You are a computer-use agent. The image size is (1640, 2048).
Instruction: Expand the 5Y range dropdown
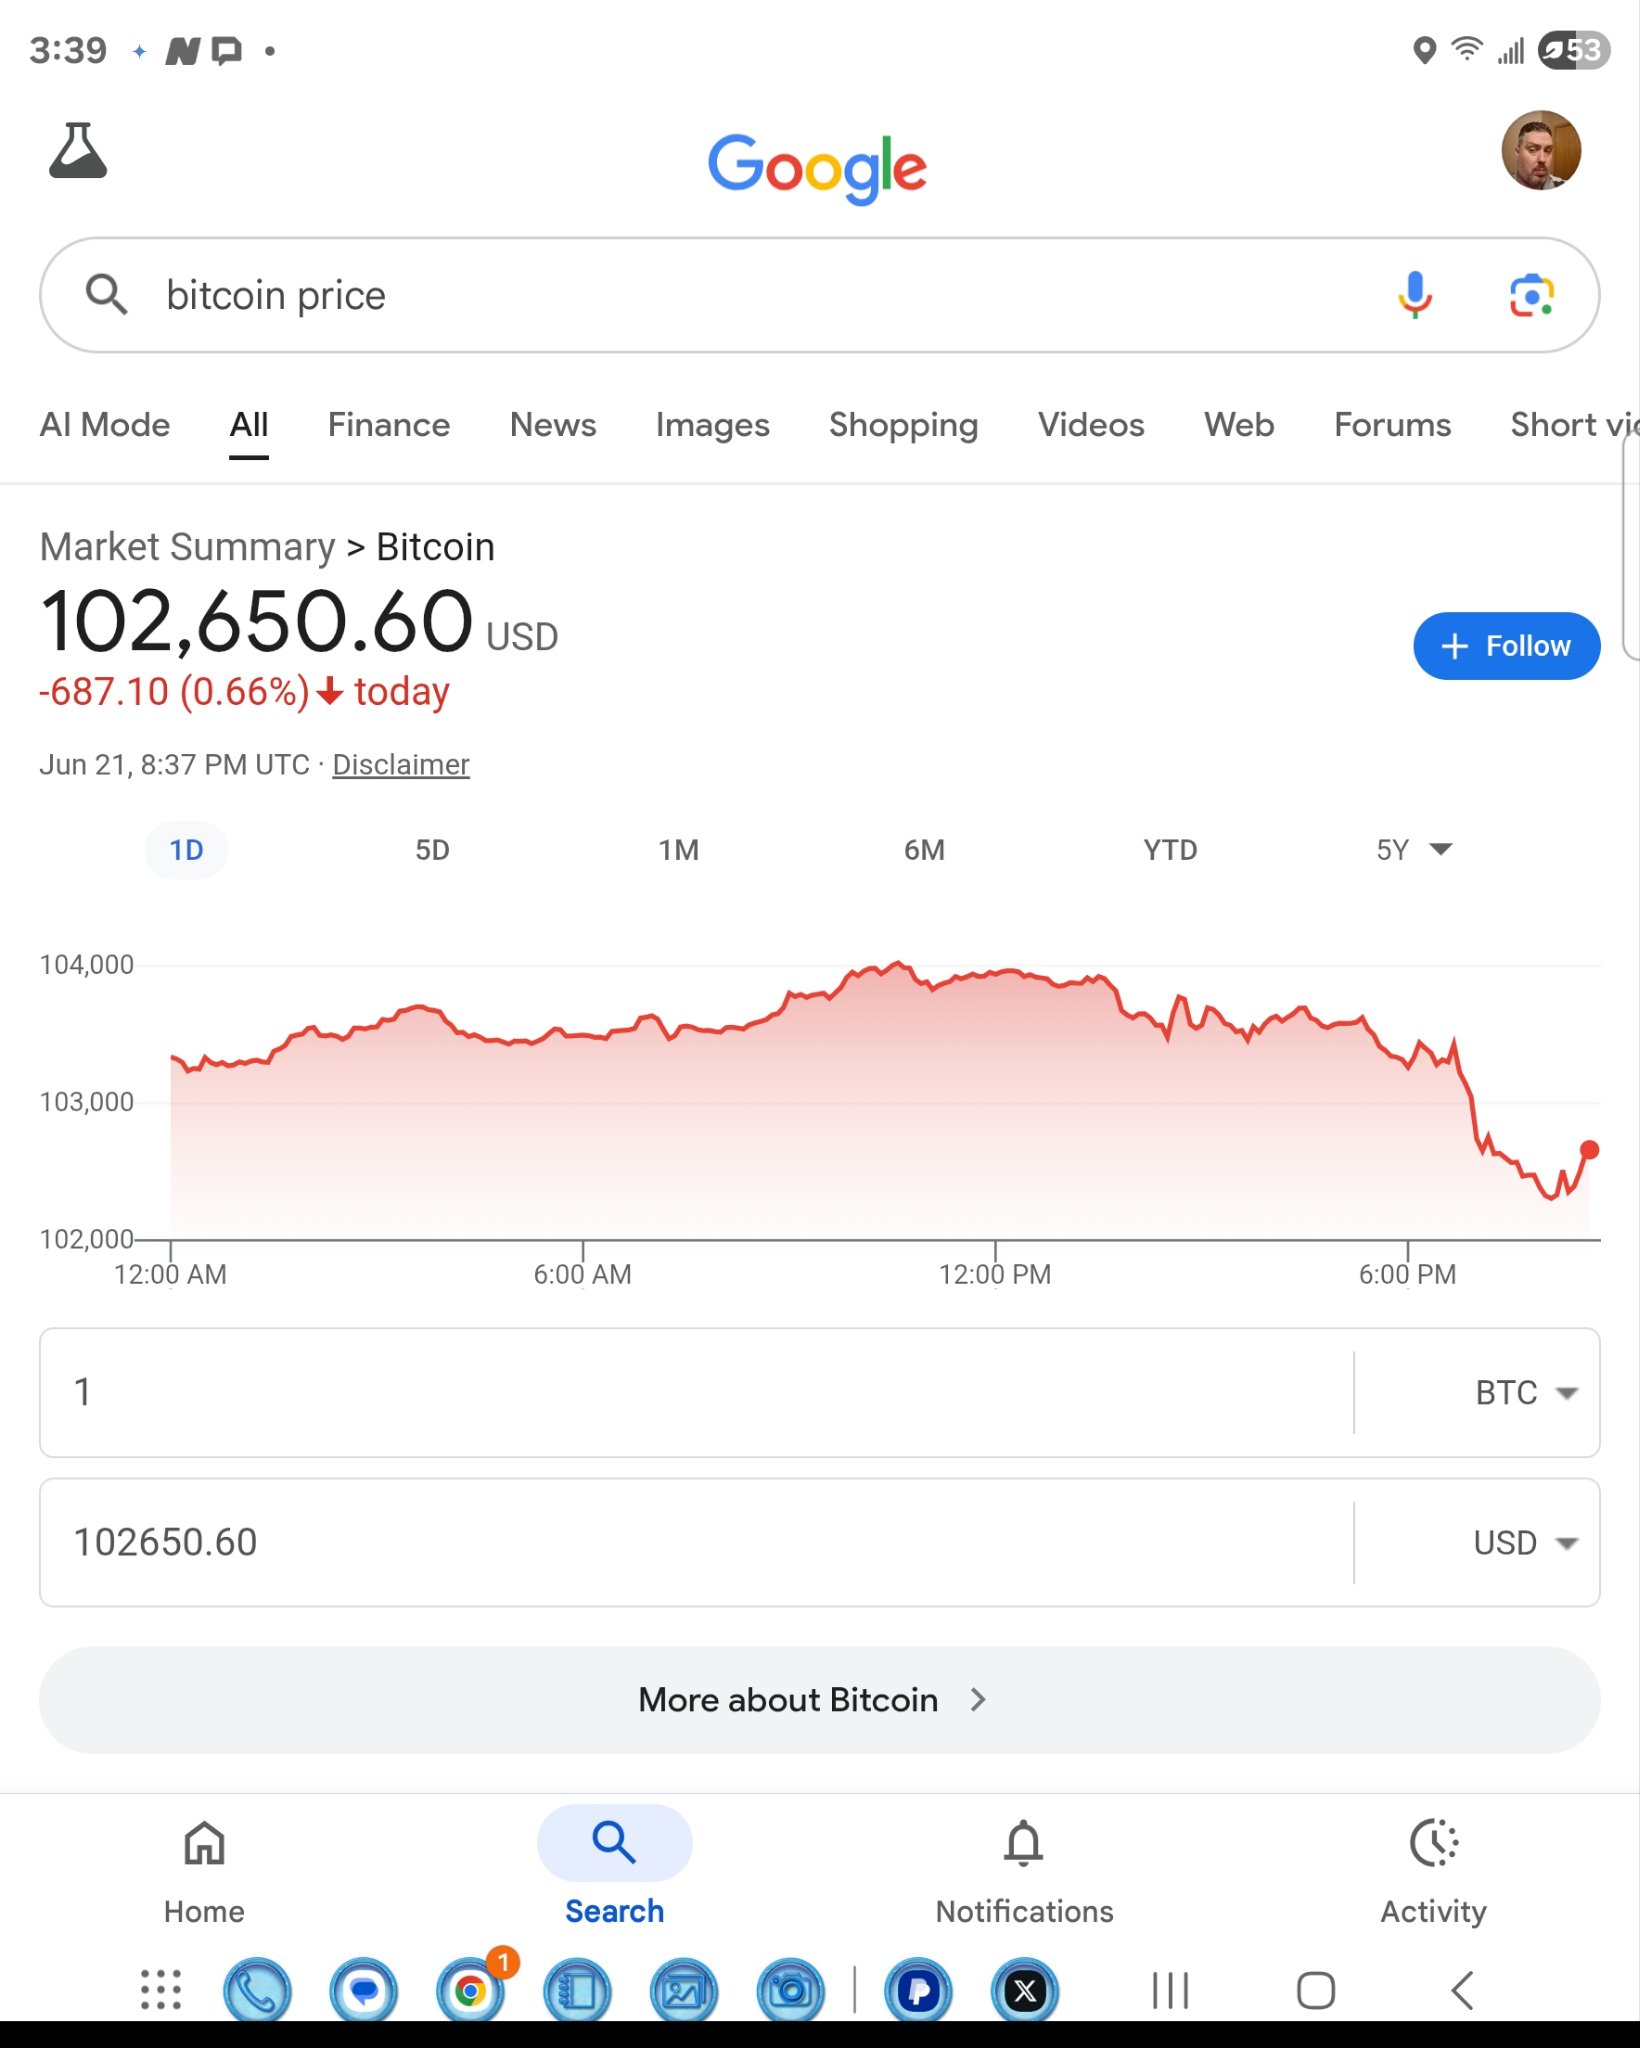[x=1414, y=850]
